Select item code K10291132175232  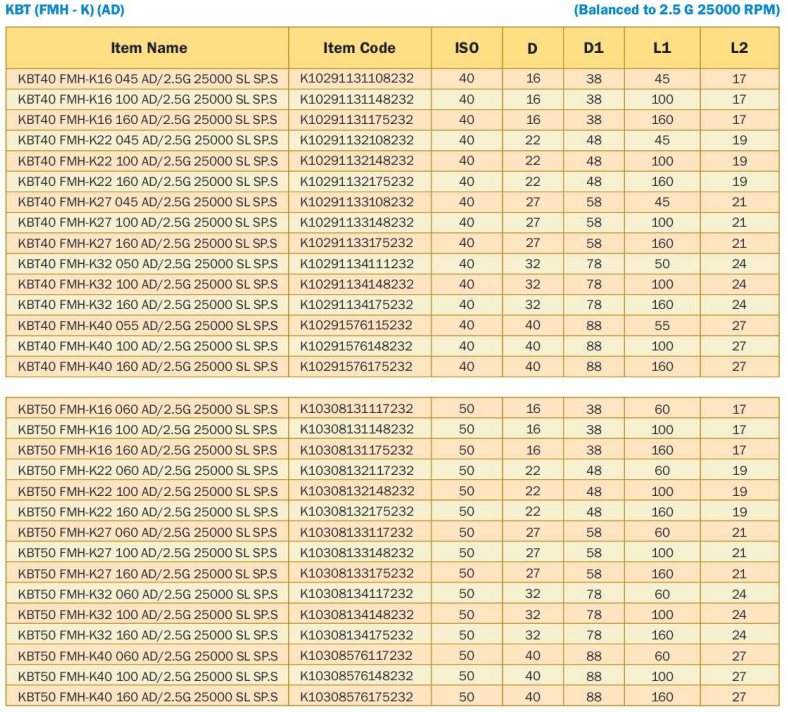357,181
